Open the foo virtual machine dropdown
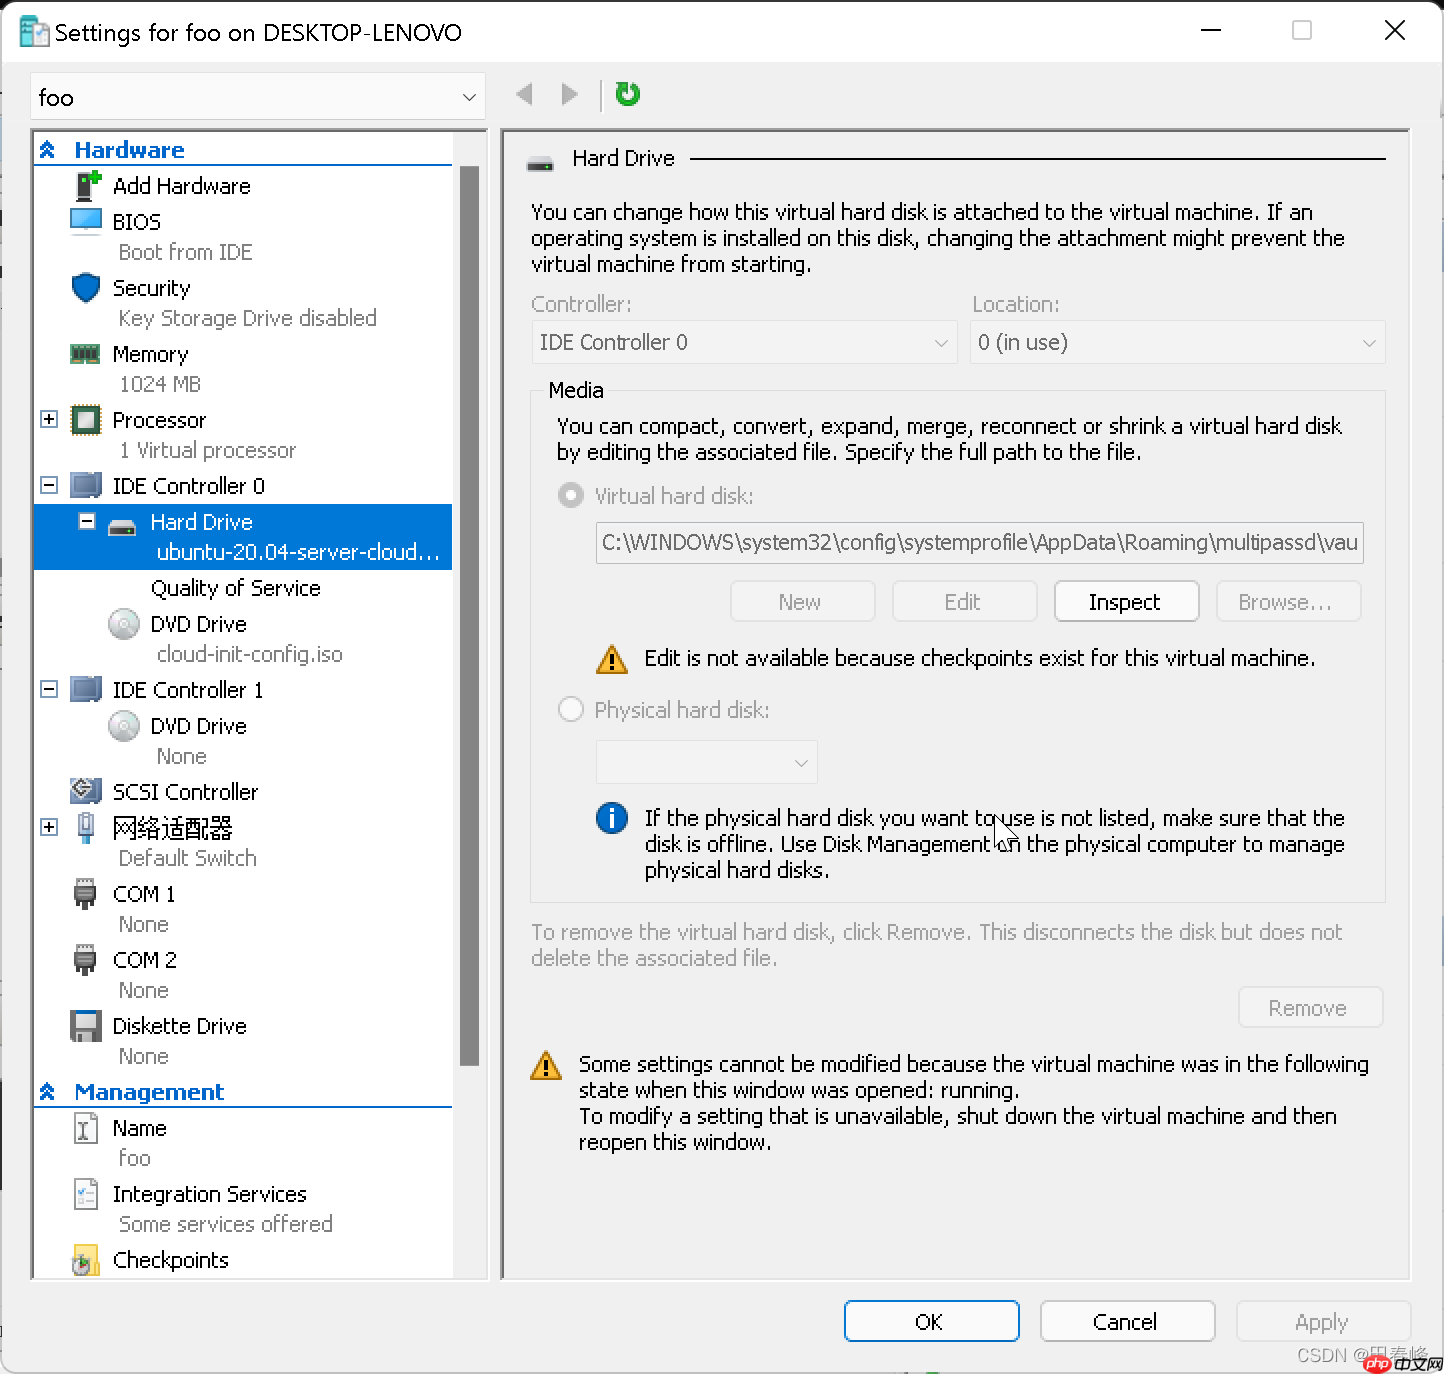The image size is (1444, 1374). click(257, 97)
